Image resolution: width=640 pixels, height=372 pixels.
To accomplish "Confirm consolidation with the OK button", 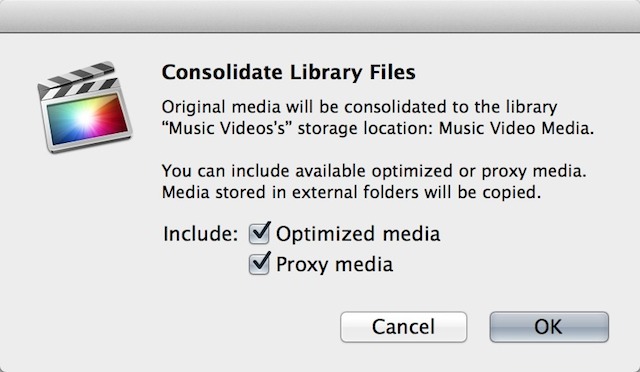I will [549, 327].
